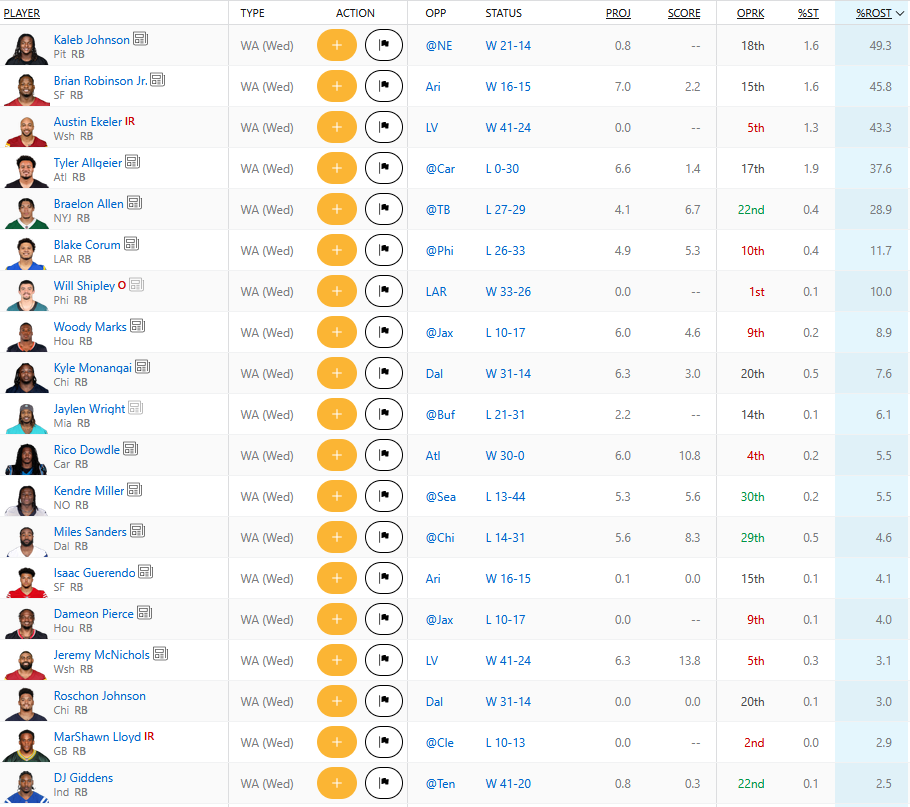
Task: Flag Kendre Miller for watching
Action: point(384,497)
